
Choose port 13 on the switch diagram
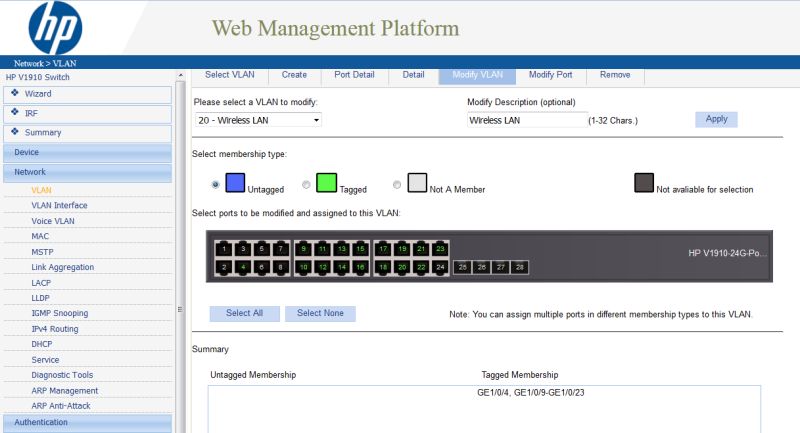(x=342, y=249)
